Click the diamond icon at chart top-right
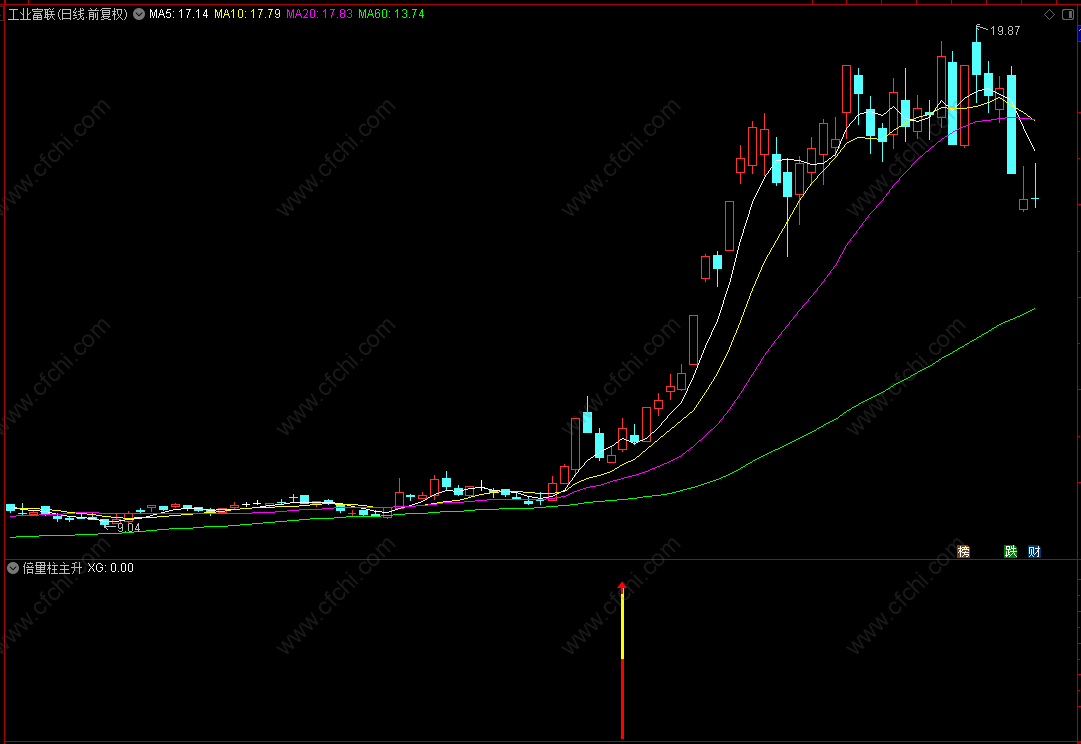This screenshot has height=744, width=1081. click(1049, 14)
